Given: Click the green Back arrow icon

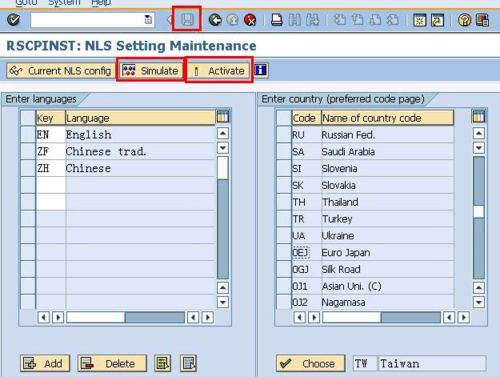Looking at the screenshot, I should [x=215, y=20].
